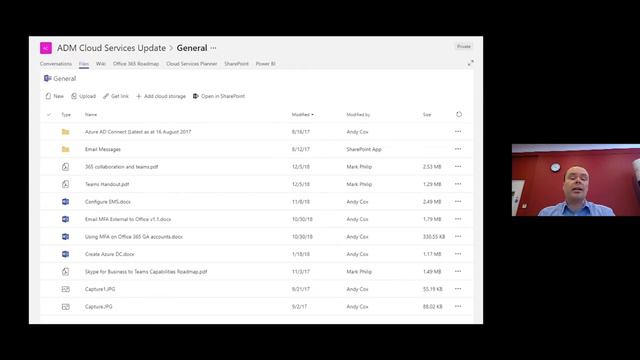This screenshot has width=640, height=360.
Task: Click the Get link button
Action: [x=116, y=96]
